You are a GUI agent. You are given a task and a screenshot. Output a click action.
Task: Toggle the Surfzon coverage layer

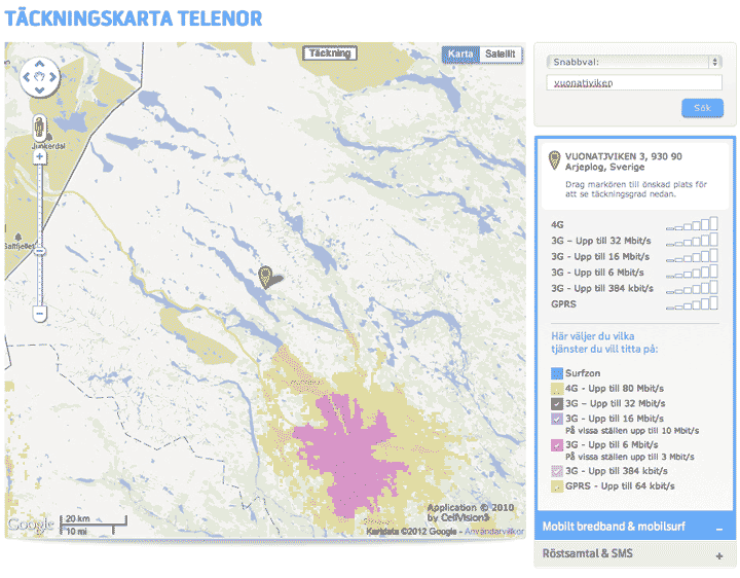557,373
